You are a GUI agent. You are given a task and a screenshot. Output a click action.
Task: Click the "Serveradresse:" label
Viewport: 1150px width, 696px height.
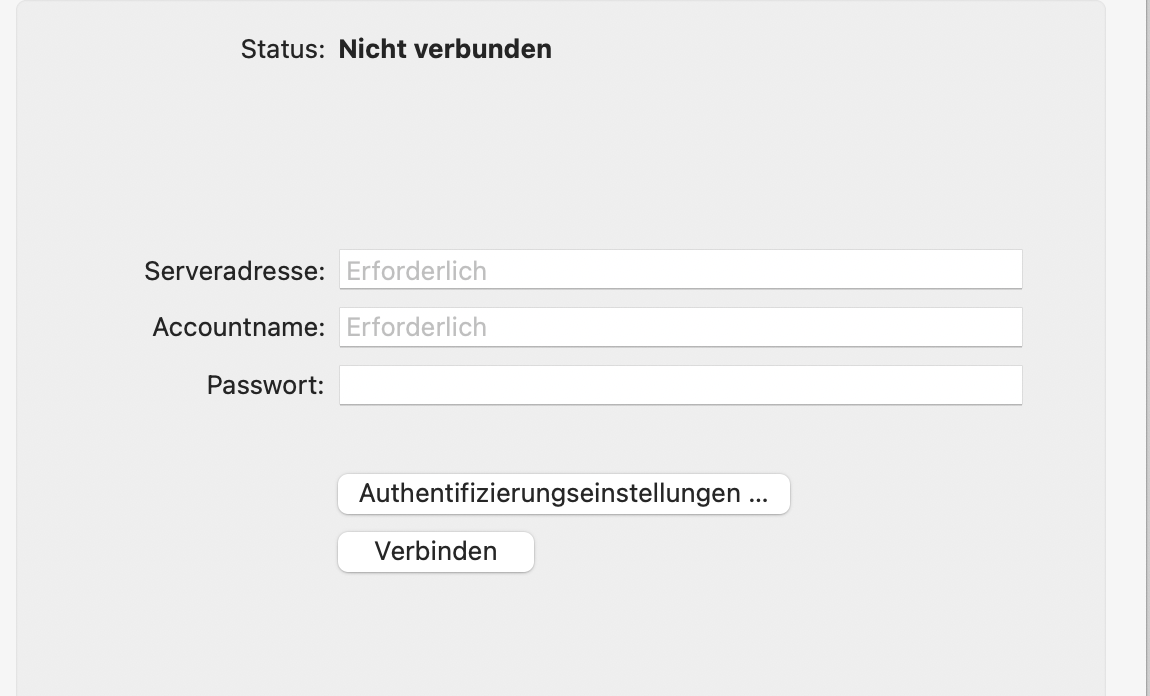[x=234, y=271]
